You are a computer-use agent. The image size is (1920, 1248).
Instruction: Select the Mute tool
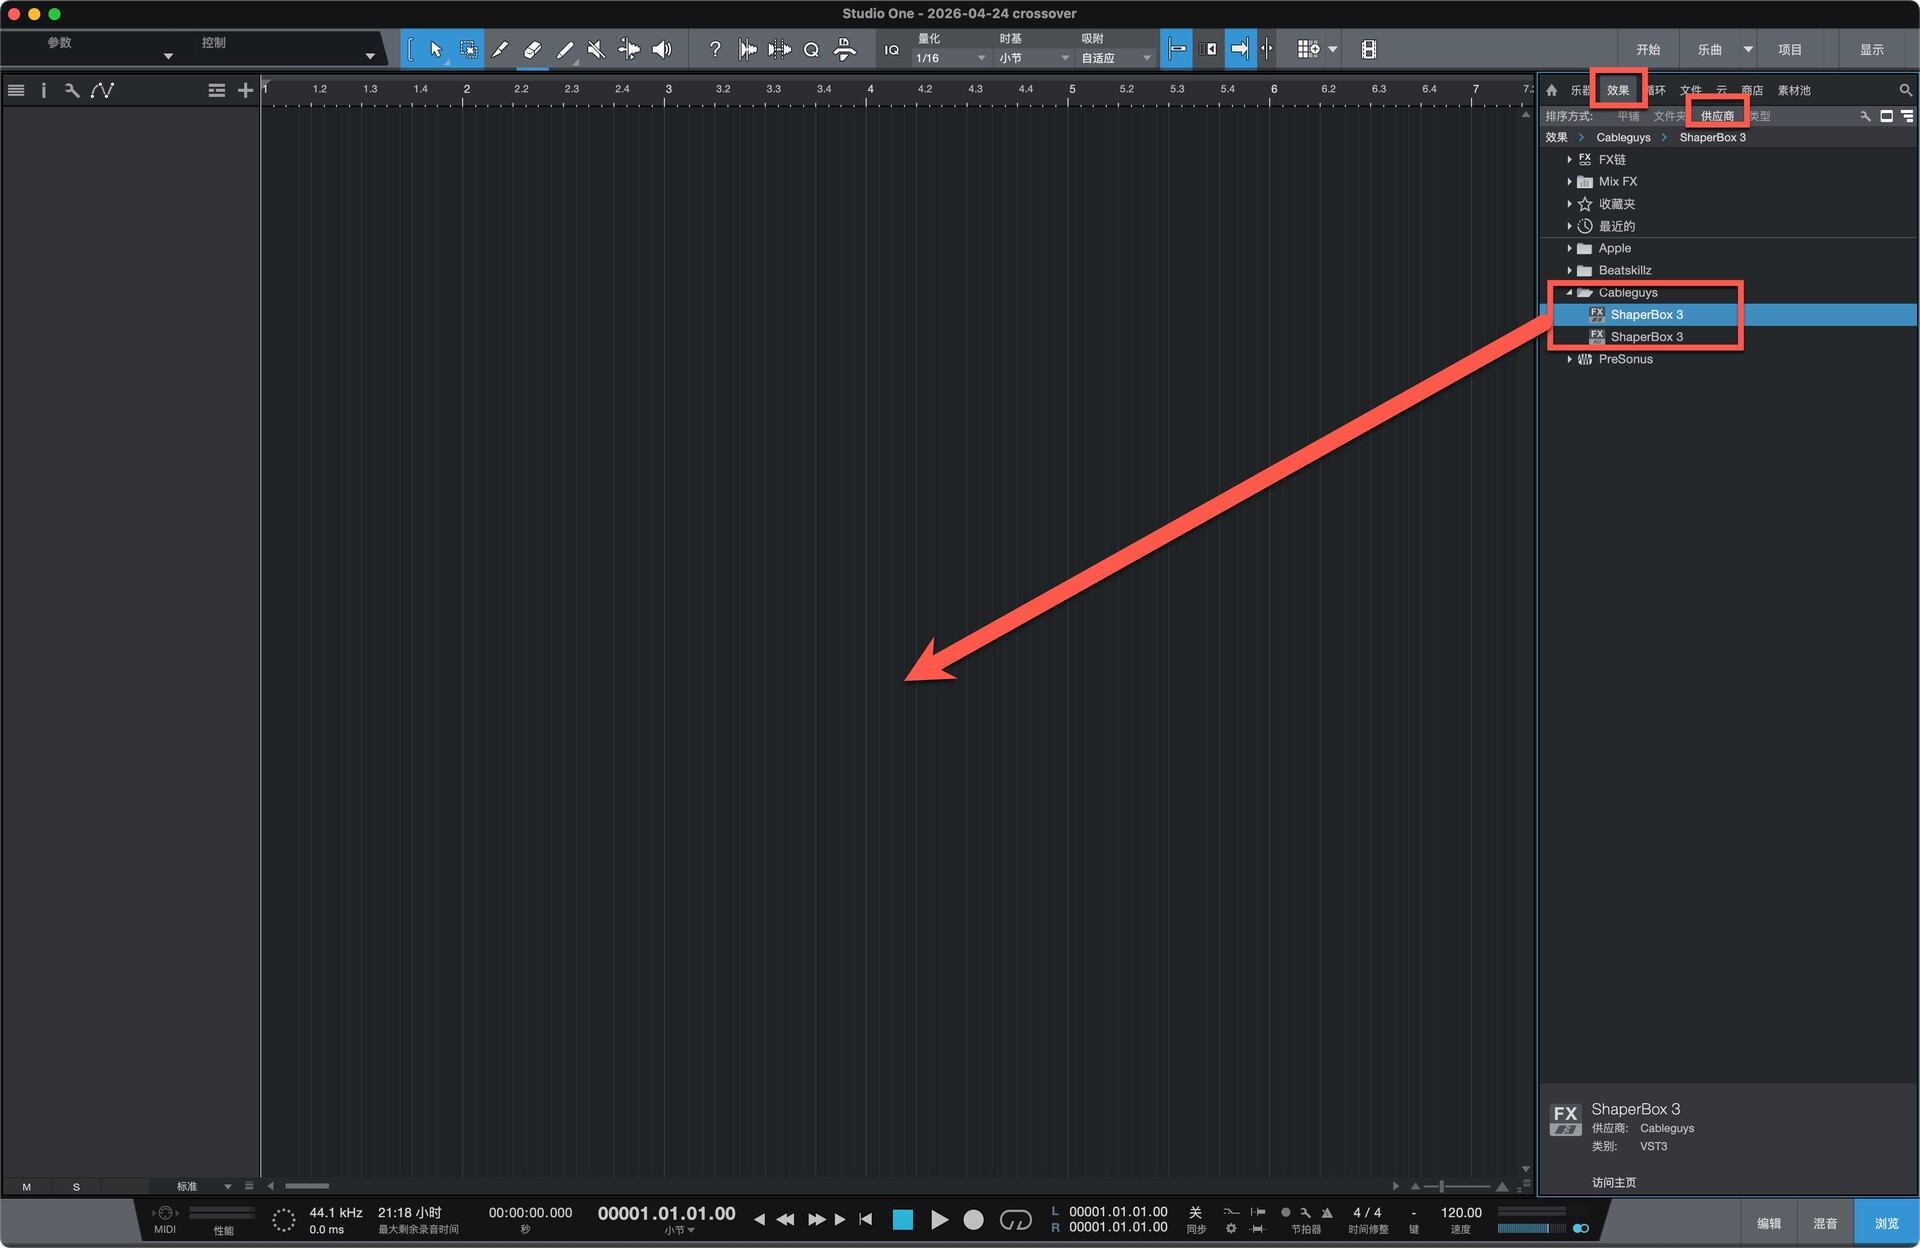597,49
